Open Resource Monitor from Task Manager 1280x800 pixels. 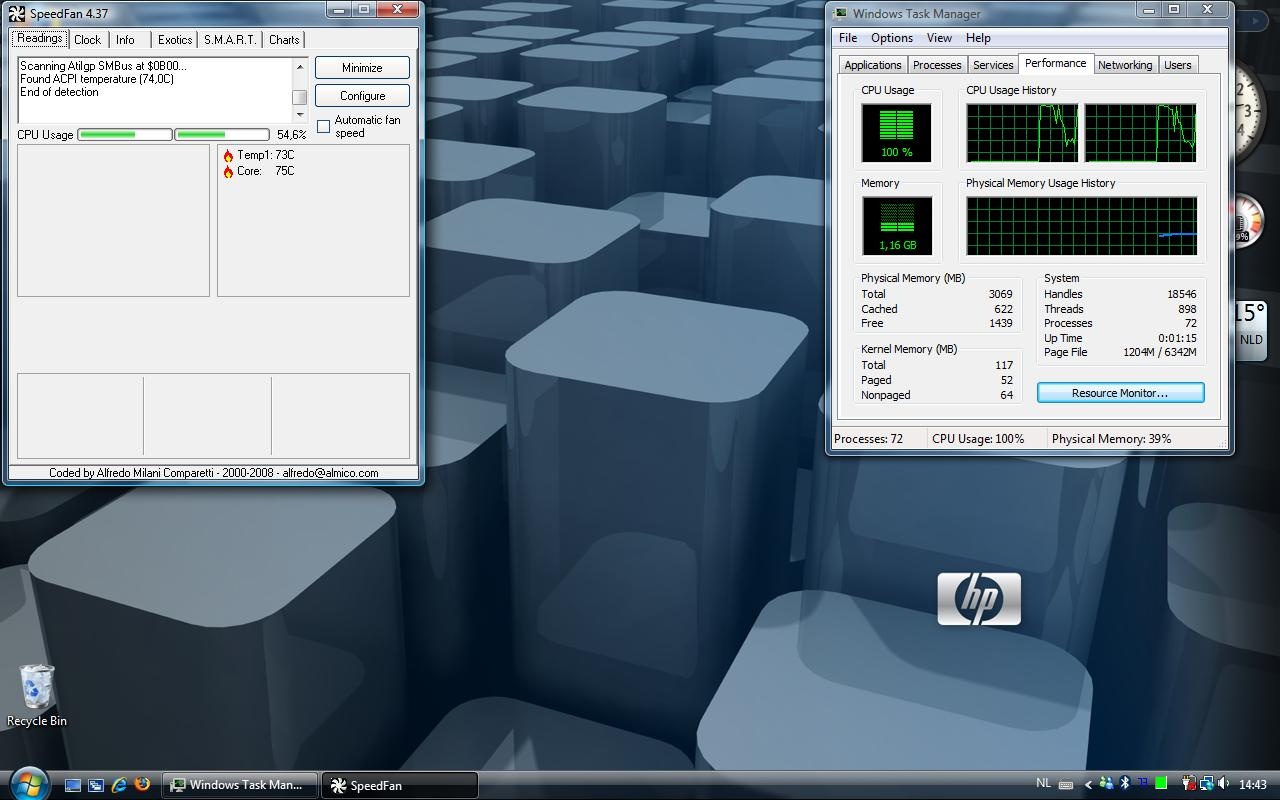tap(1120, 393)
